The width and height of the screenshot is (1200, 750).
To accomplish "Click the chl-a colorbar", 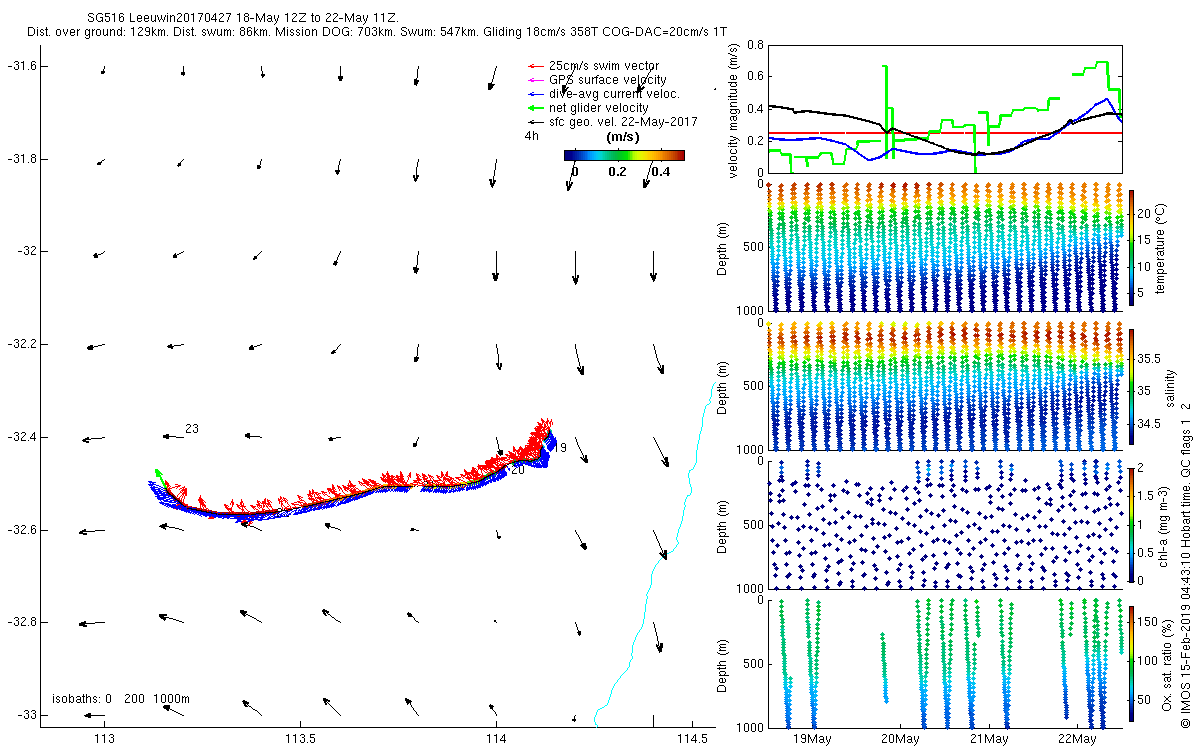I will 1133,523.
